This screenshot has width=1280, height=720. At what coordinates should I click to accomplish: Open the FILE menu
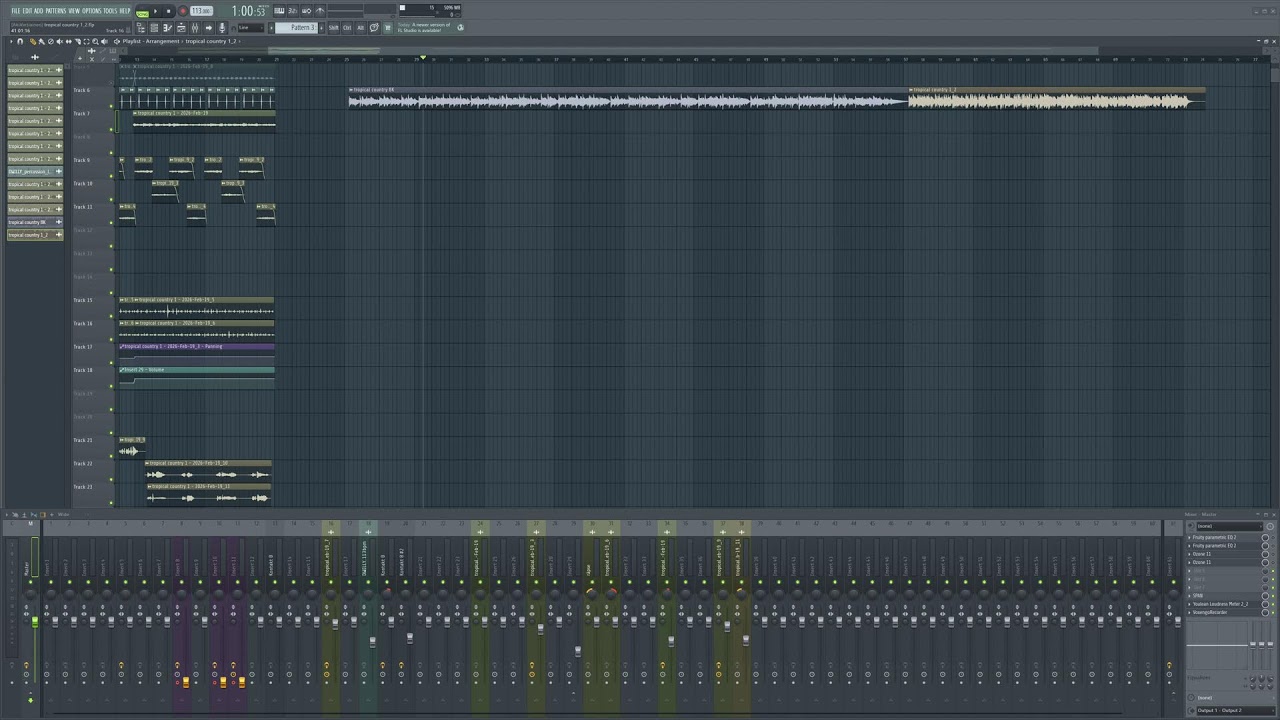coord(15,11)
